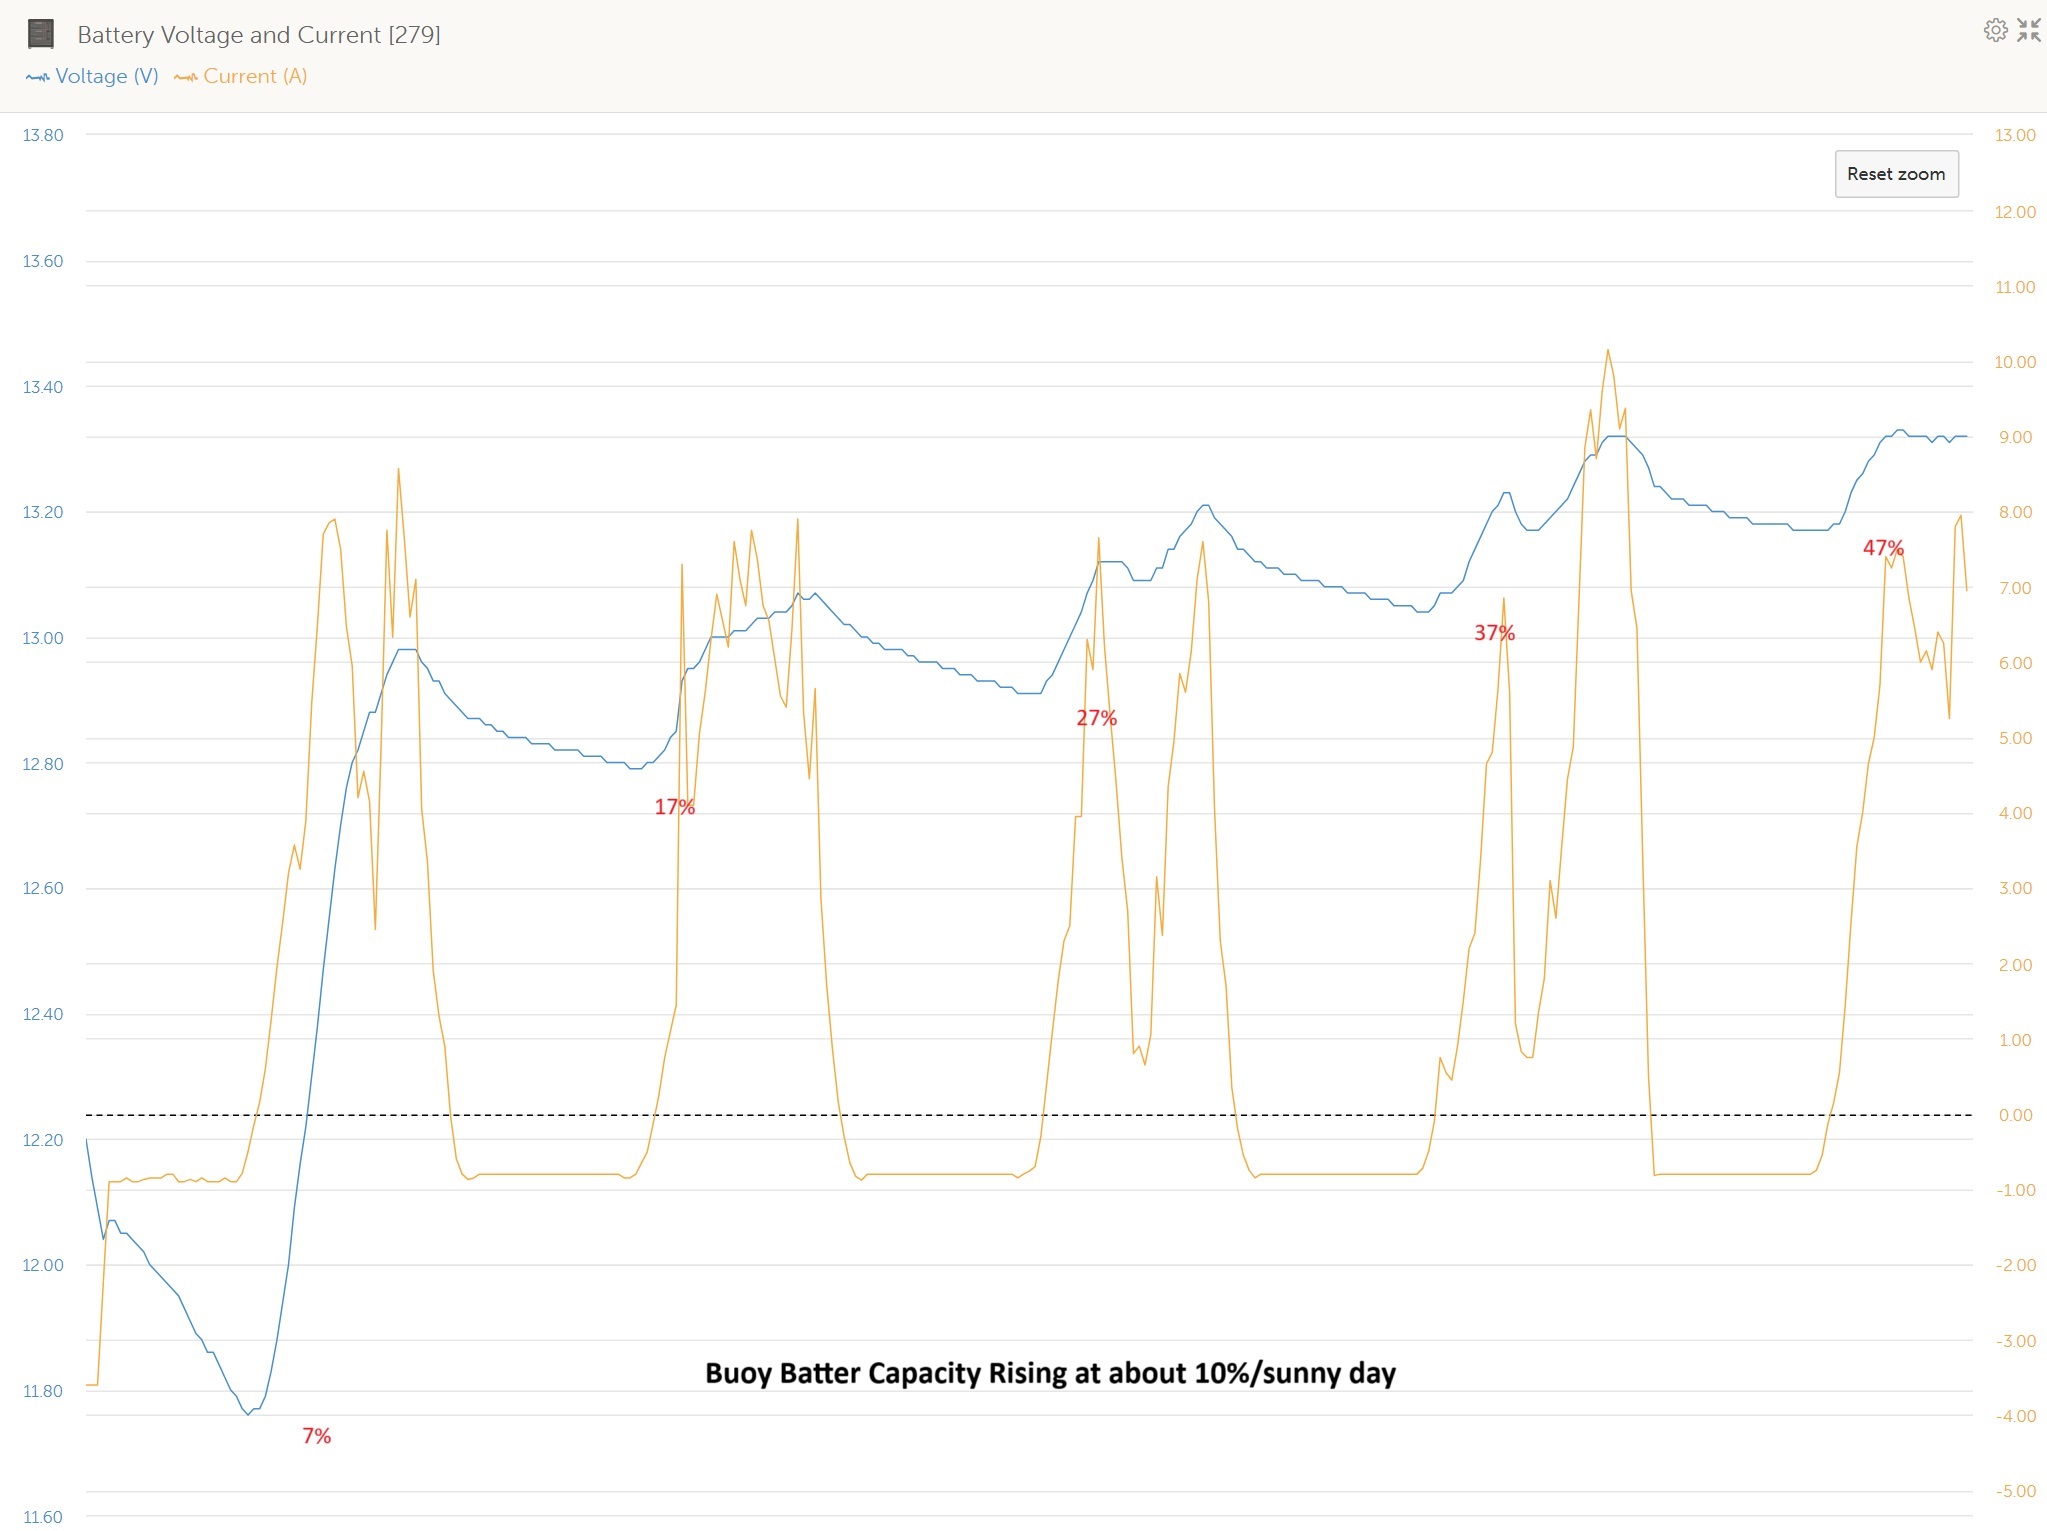This screenshot has width=2047, height=1531.
Task: Select the 3.00 current axis label
Action: coord(2015,888)
